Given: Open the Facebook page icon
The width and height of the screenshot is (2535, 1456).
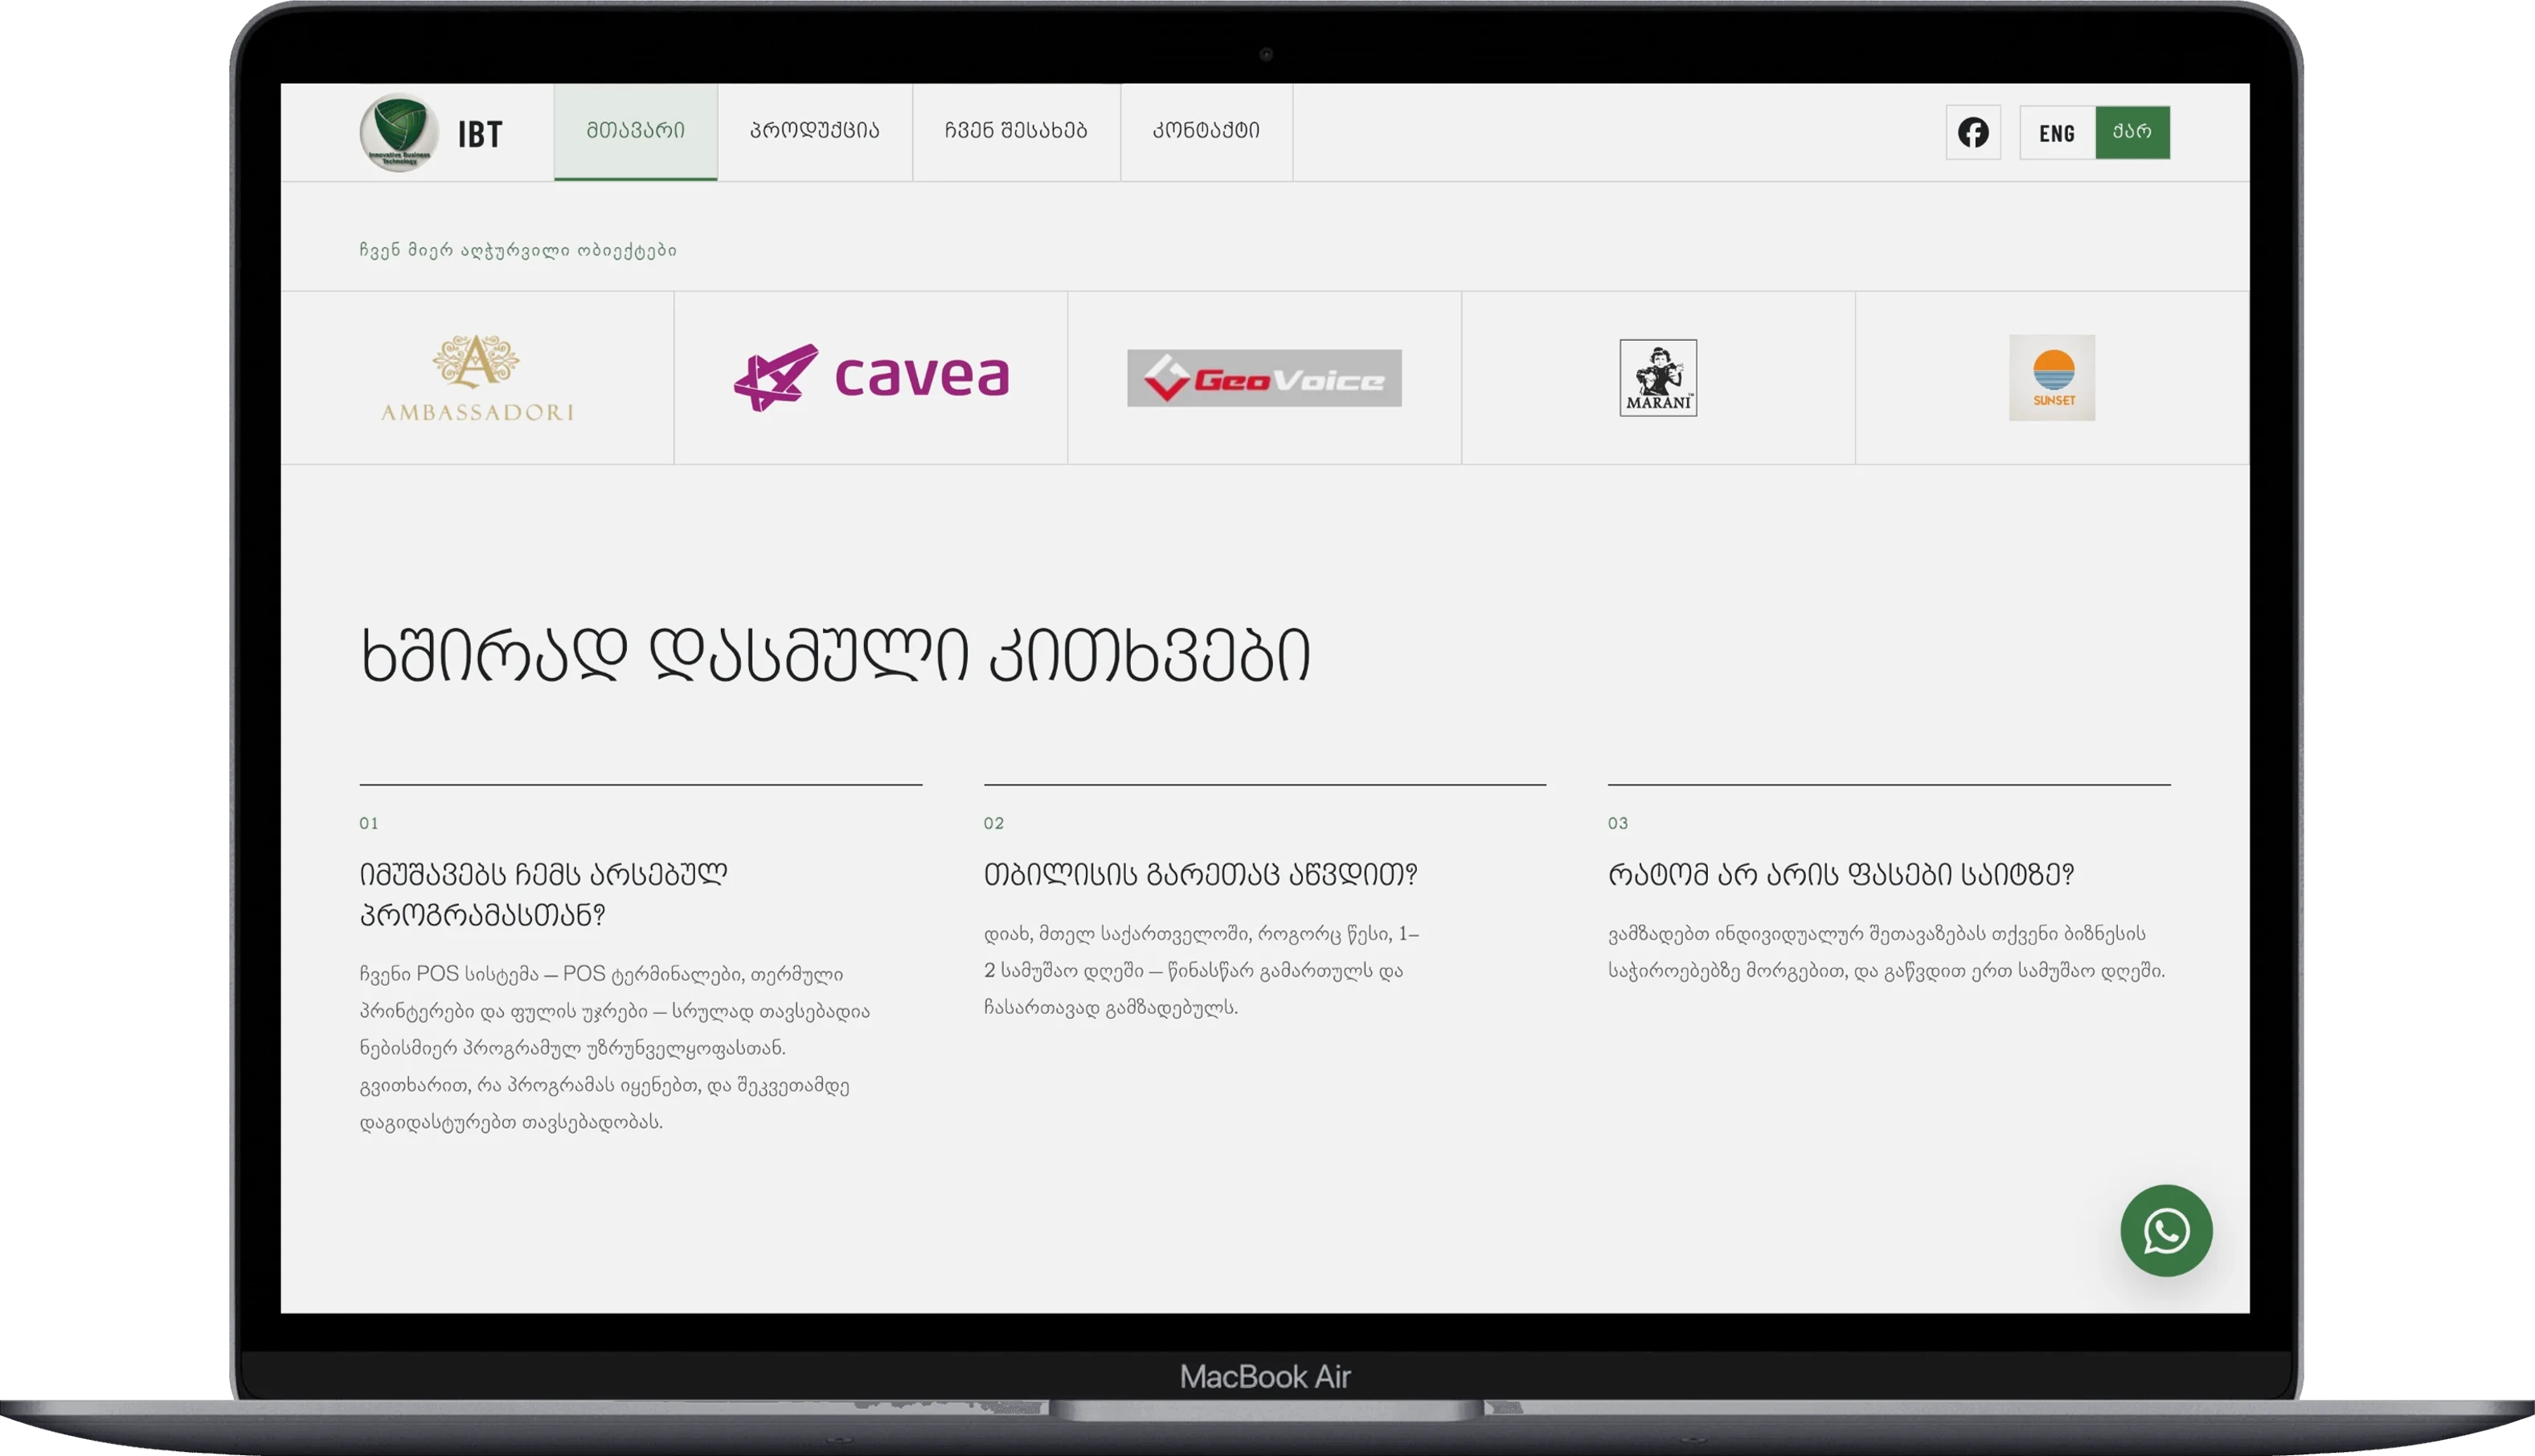Looking at the screenshot, I should 1972,132.
